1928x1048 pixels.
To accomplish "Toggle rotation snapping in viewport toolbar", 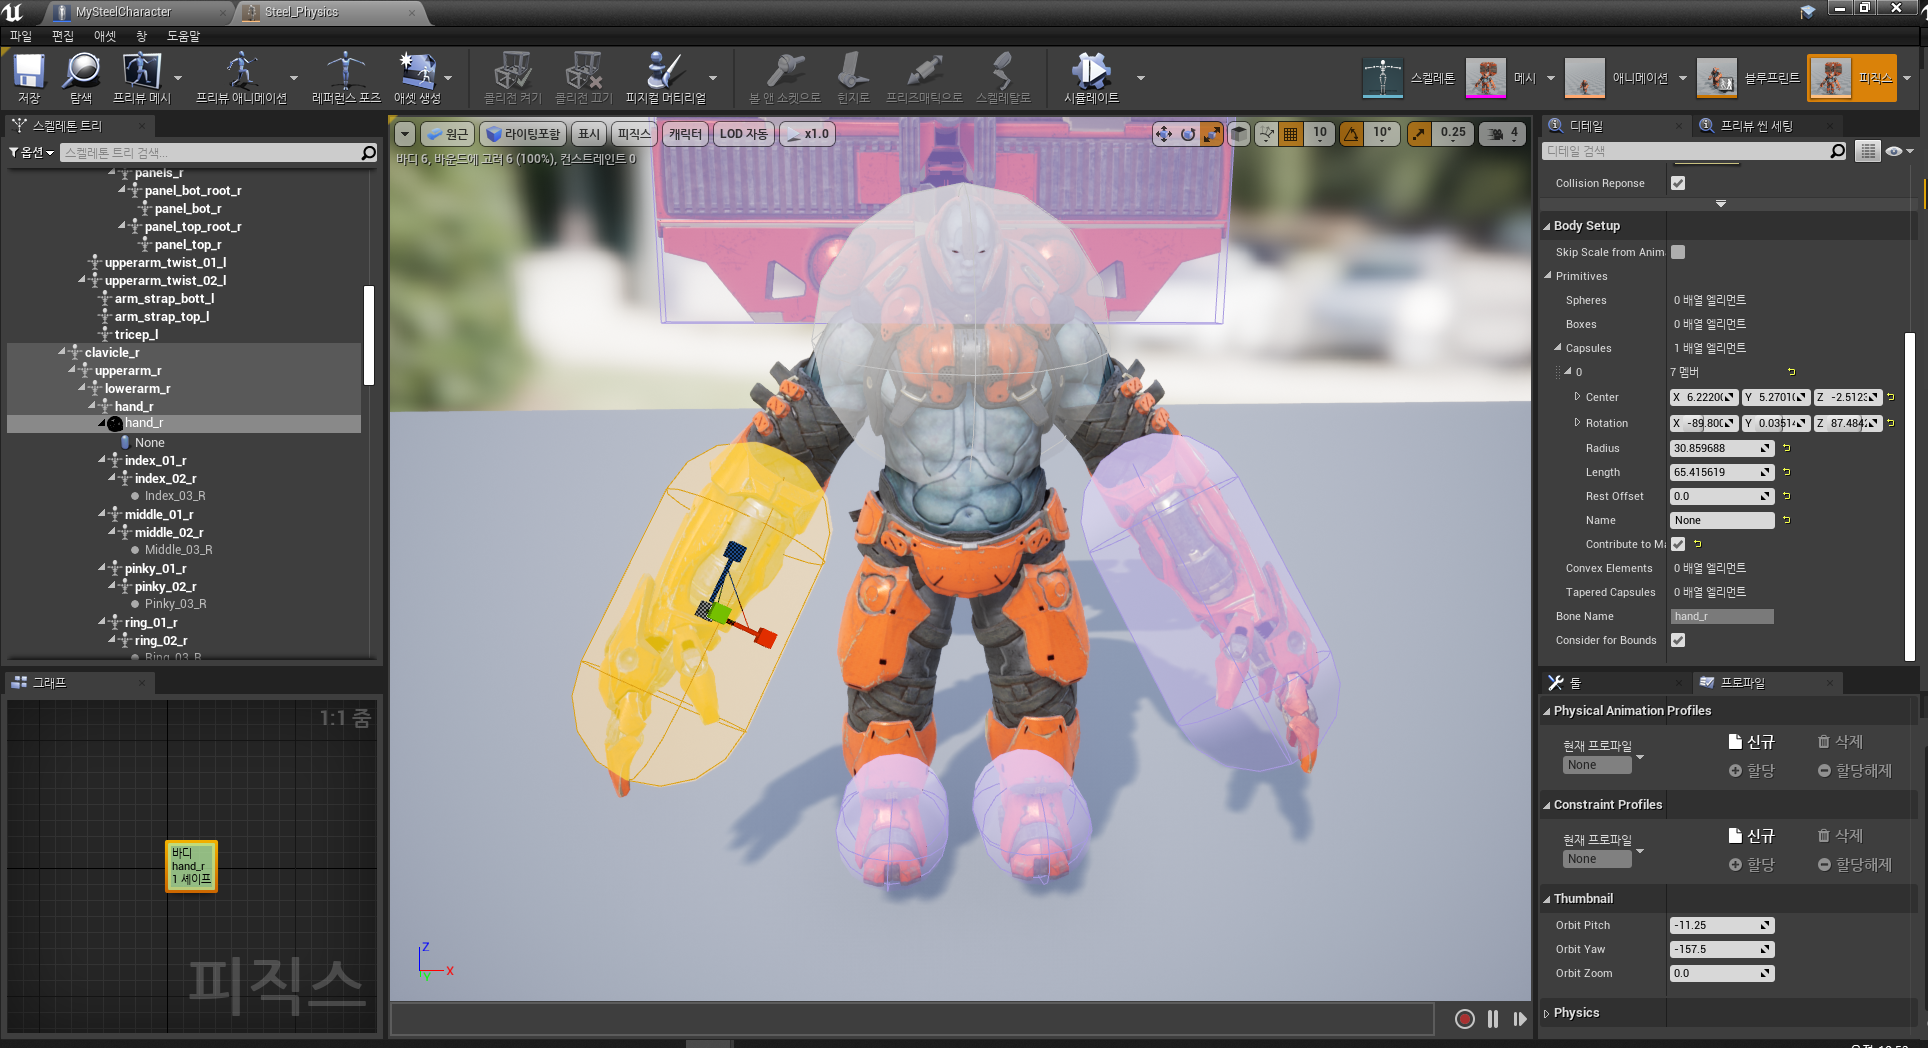I will (1351, 134).
